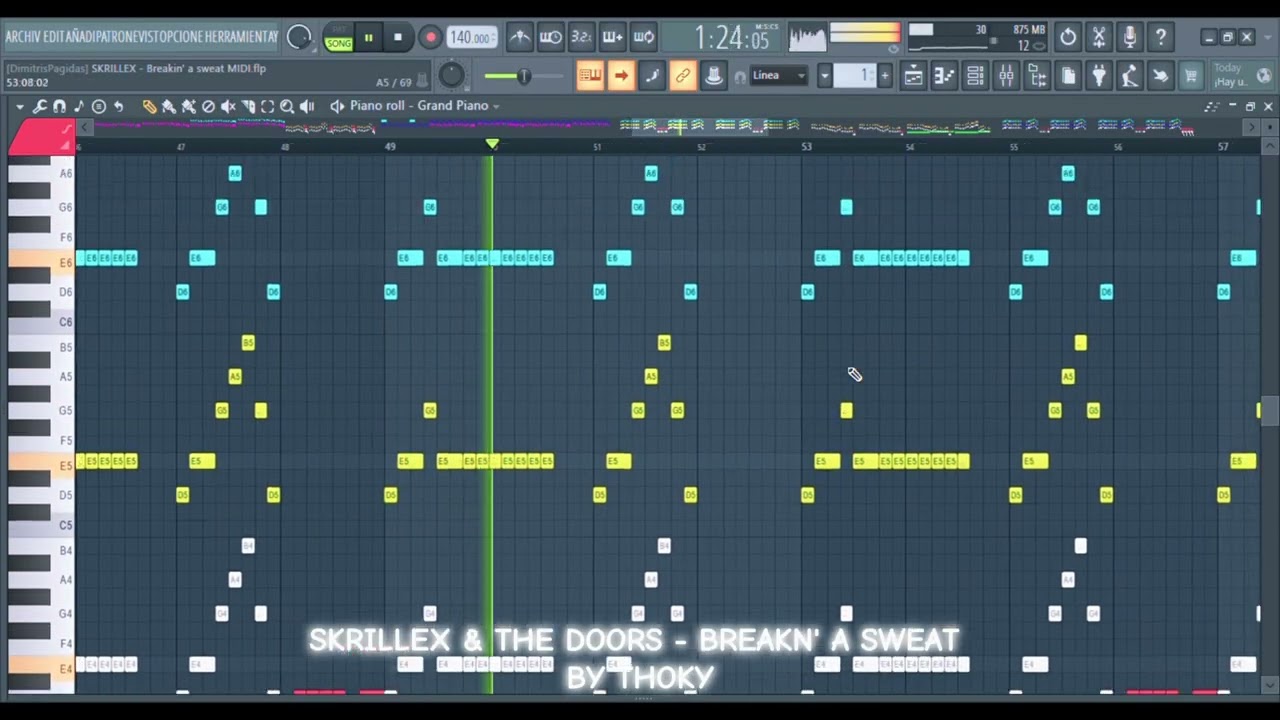This screenshot has width=1280, height=720.
Task: Show the Channel rack
Action: [x=975, y=75]
